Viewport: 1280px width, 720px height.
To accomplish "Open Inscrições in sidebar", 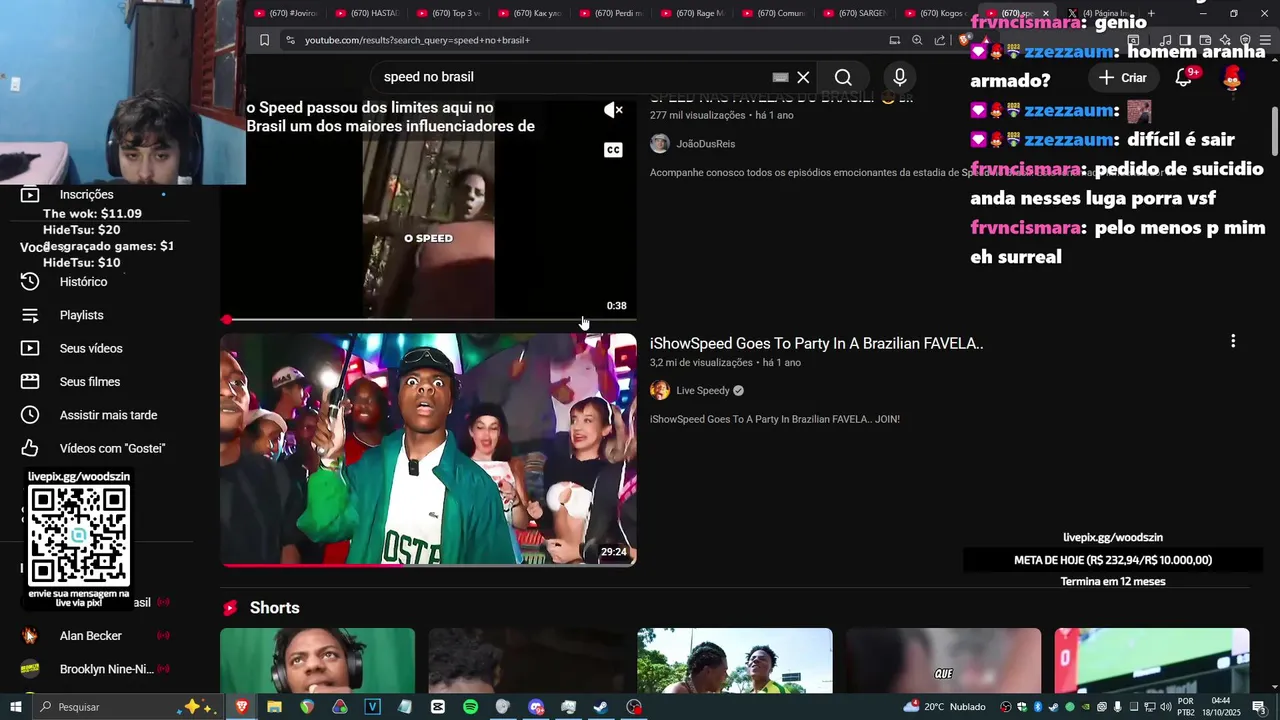I will coord(87,195).
